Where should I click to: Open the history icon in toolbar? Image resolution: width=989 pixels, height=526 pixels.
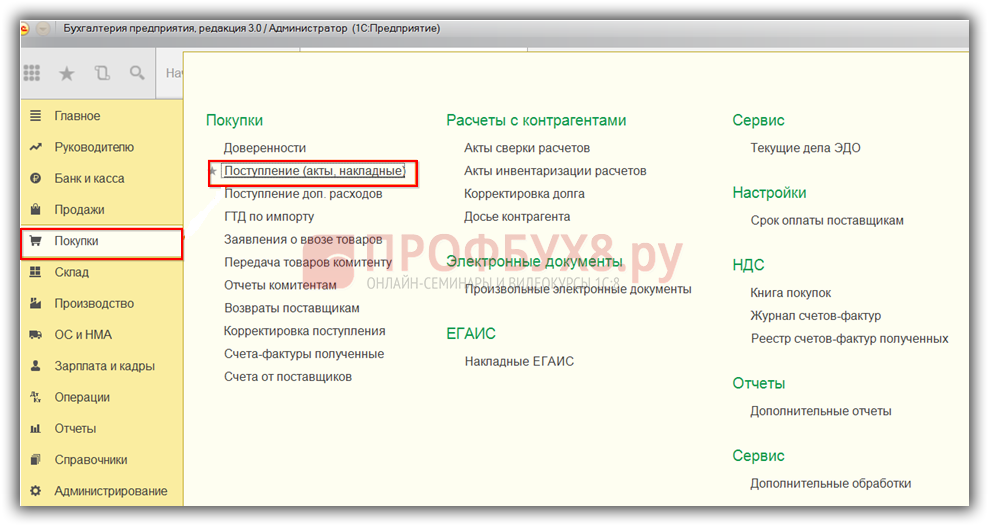(102, 73)
